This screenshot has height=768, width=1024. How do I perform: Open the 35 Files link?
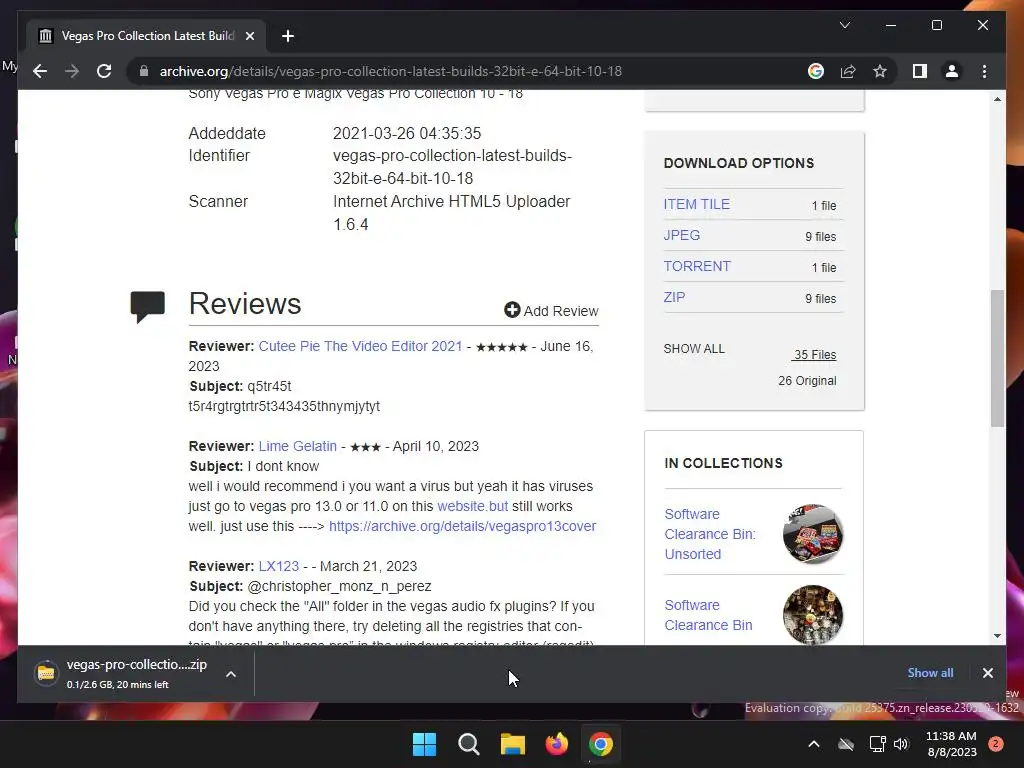pos(814,355)
